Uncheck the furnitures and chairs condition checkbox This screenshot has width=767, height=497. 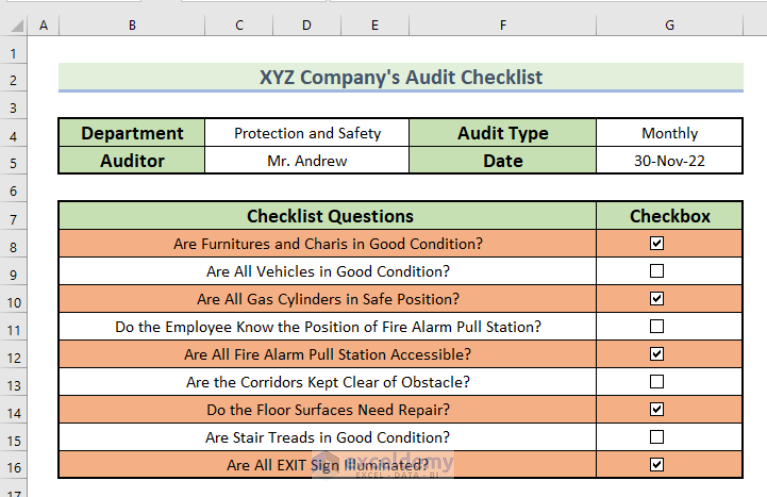[x=657, y=243]
